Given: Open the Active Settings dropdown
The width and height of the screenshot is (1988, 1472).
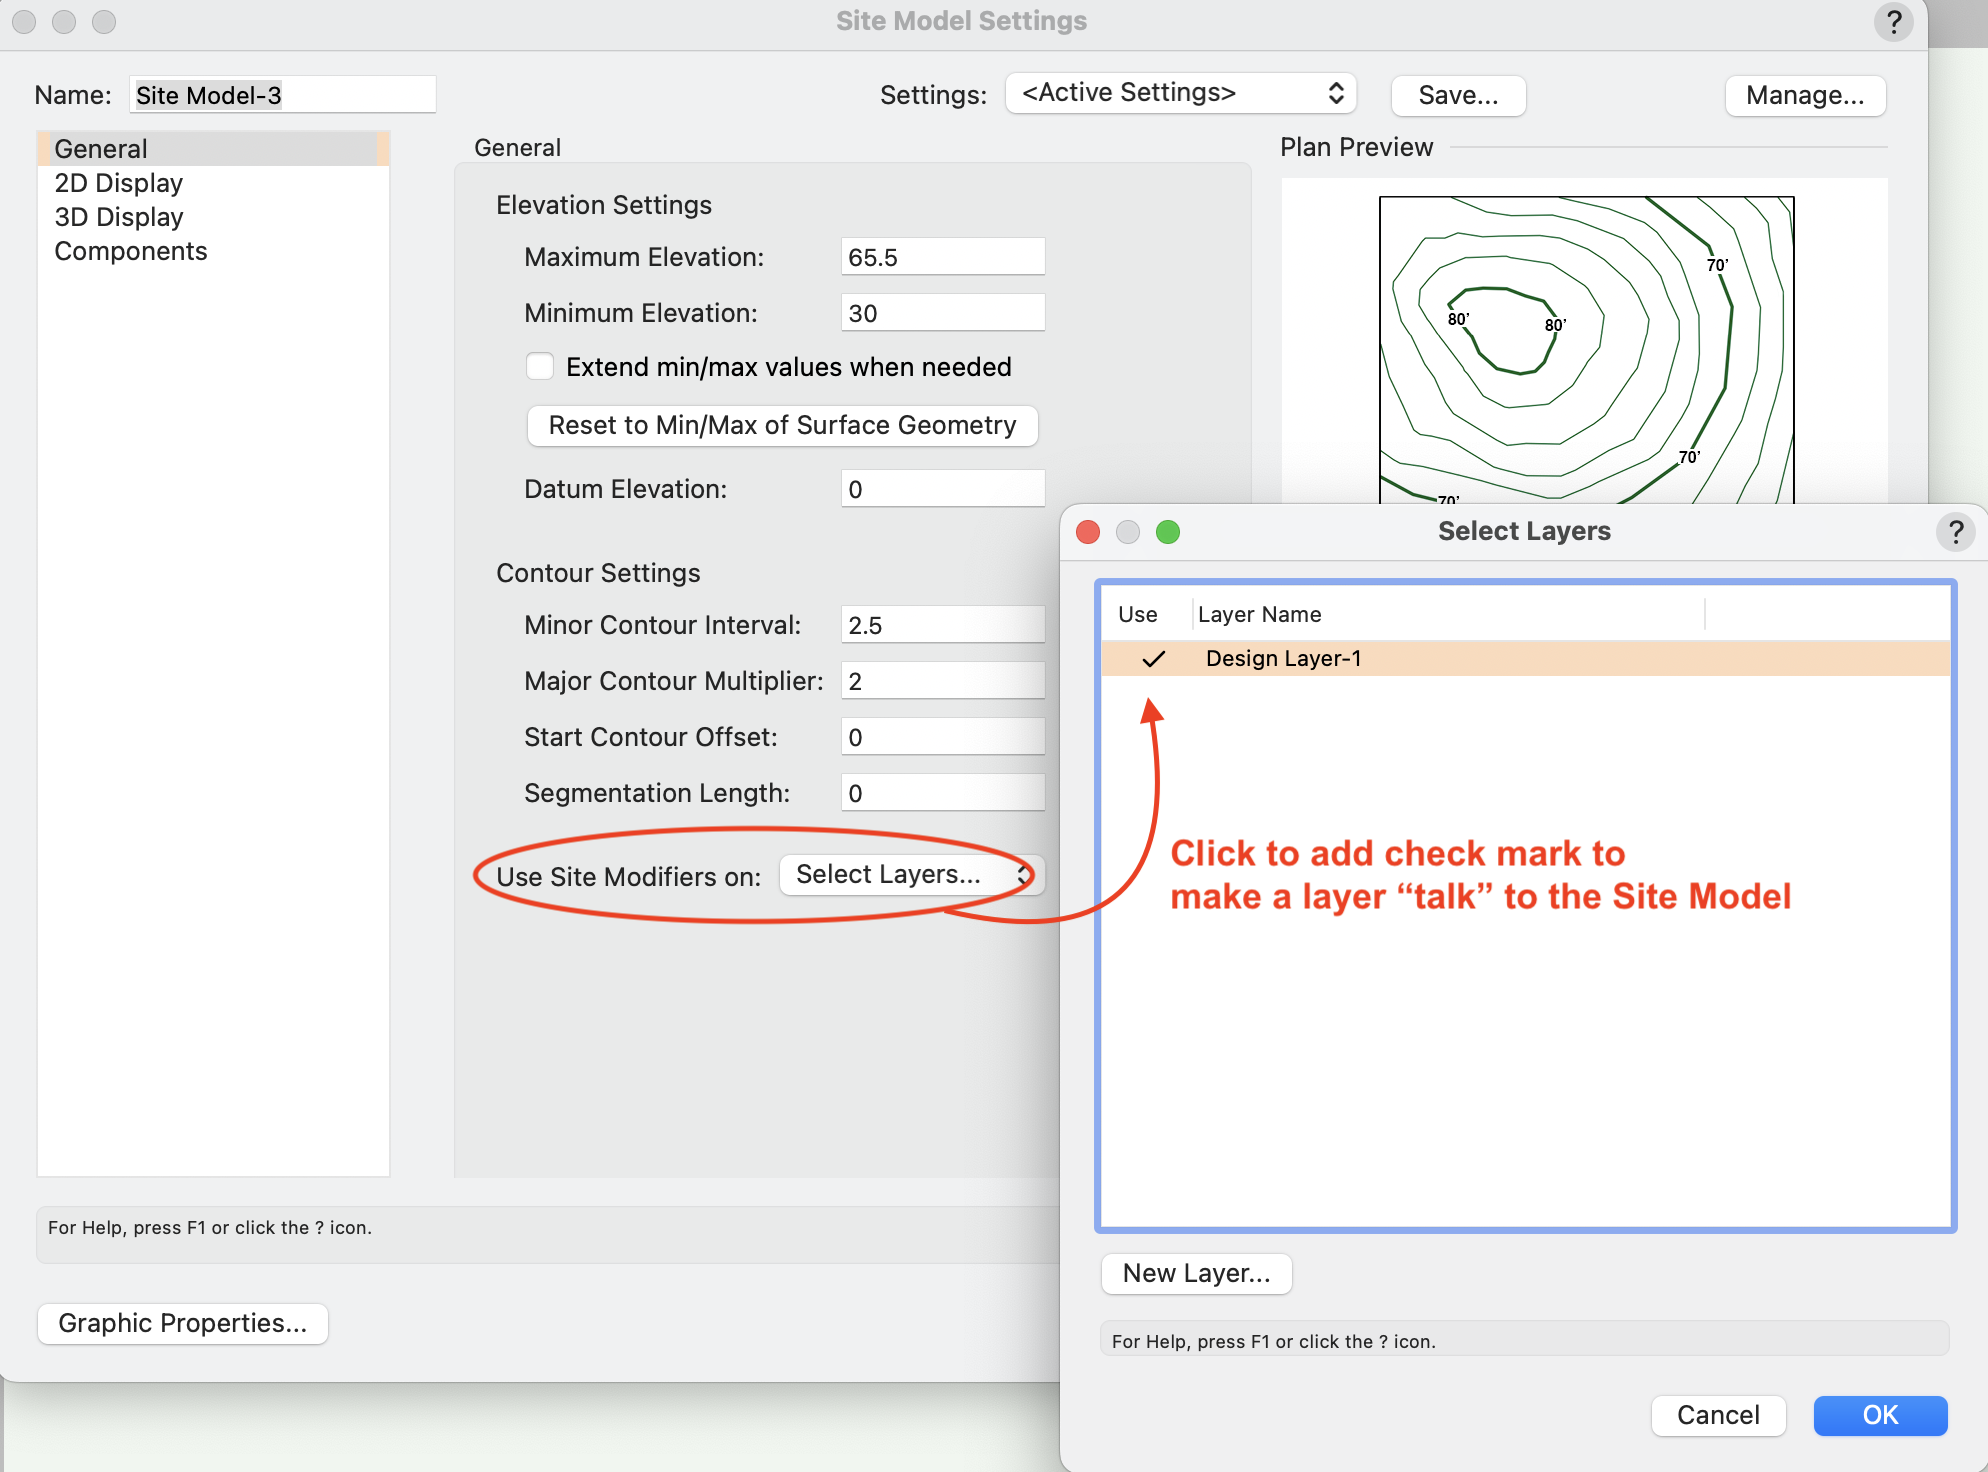Looking at the screenshot, I should [1180, 93].
